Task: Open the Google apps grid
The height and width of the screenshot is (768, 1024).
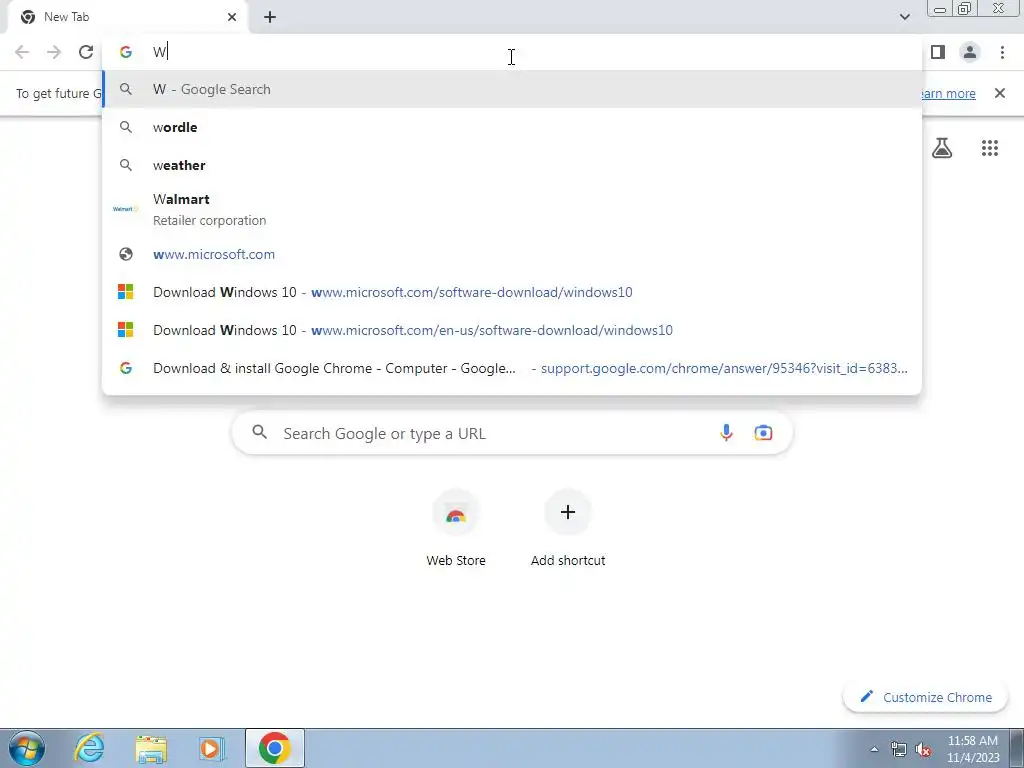Action: point(989,148)
